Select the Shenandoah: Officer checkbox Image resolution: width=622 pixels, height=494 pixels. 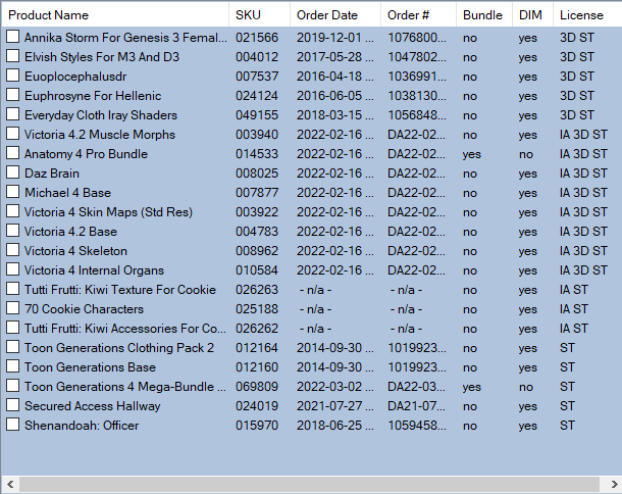(x=13, y=425)
